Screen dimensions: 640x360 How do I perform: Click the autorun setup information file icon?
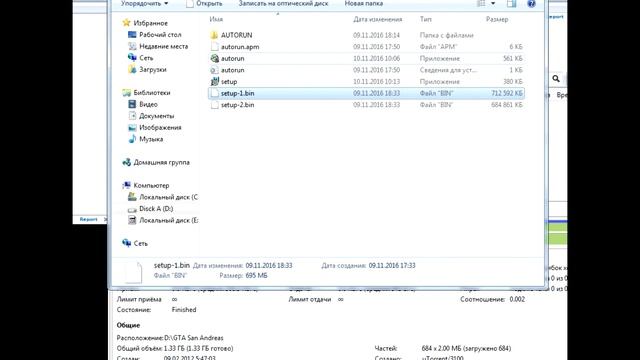click(214, 70)
